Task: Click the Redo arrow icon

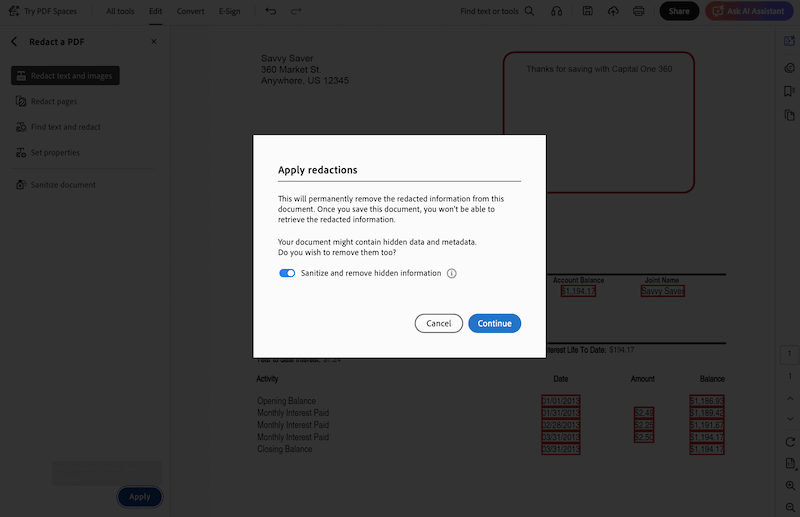Action: point(296,11)
